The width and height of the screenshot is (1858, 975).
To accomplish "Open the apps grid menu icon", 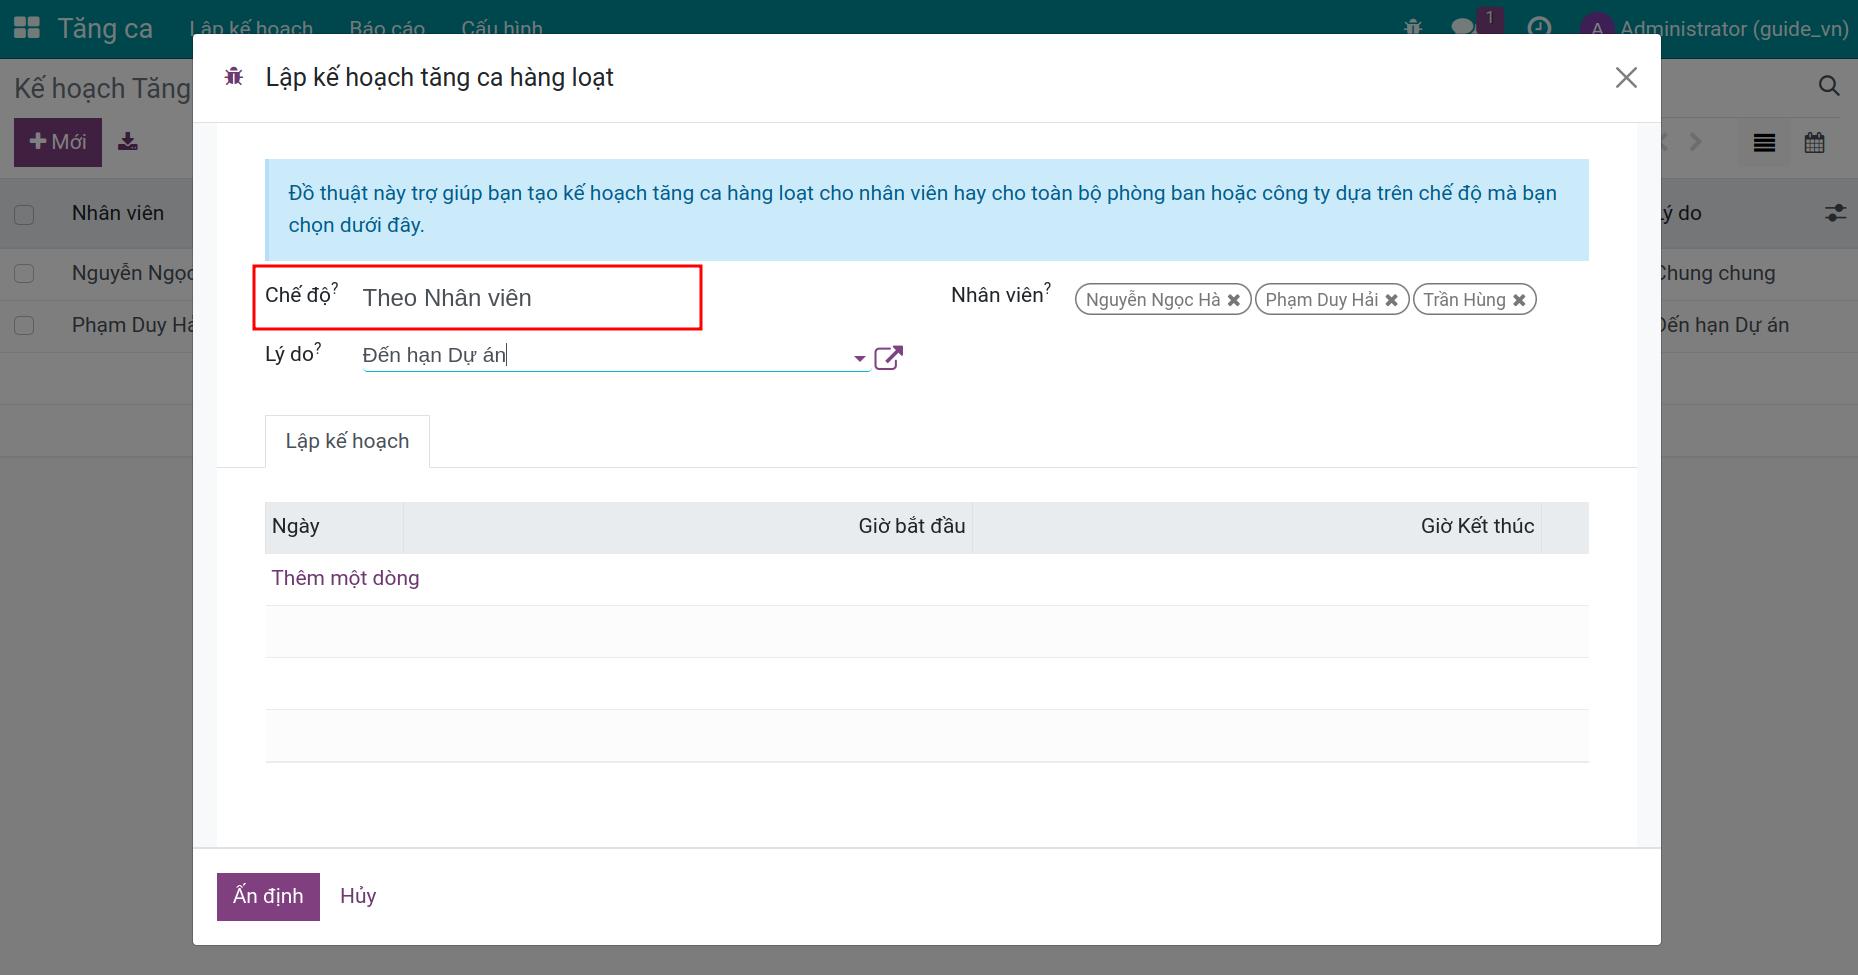I will pyautogui.click(x=27, y=28).
